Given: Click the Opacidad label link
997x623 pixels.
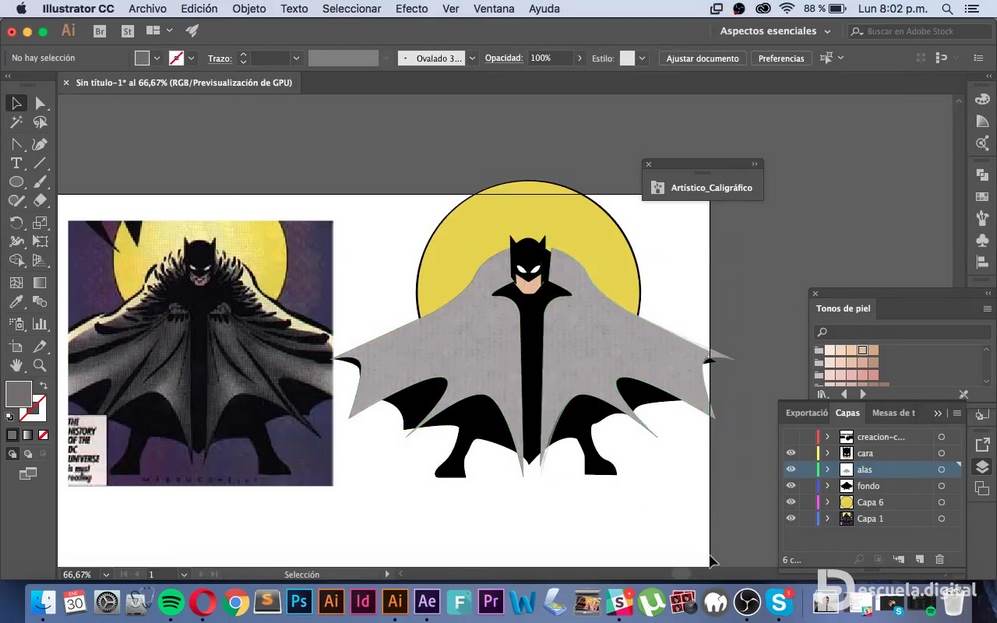Looking at the screenshot, I should pos(504,58).
